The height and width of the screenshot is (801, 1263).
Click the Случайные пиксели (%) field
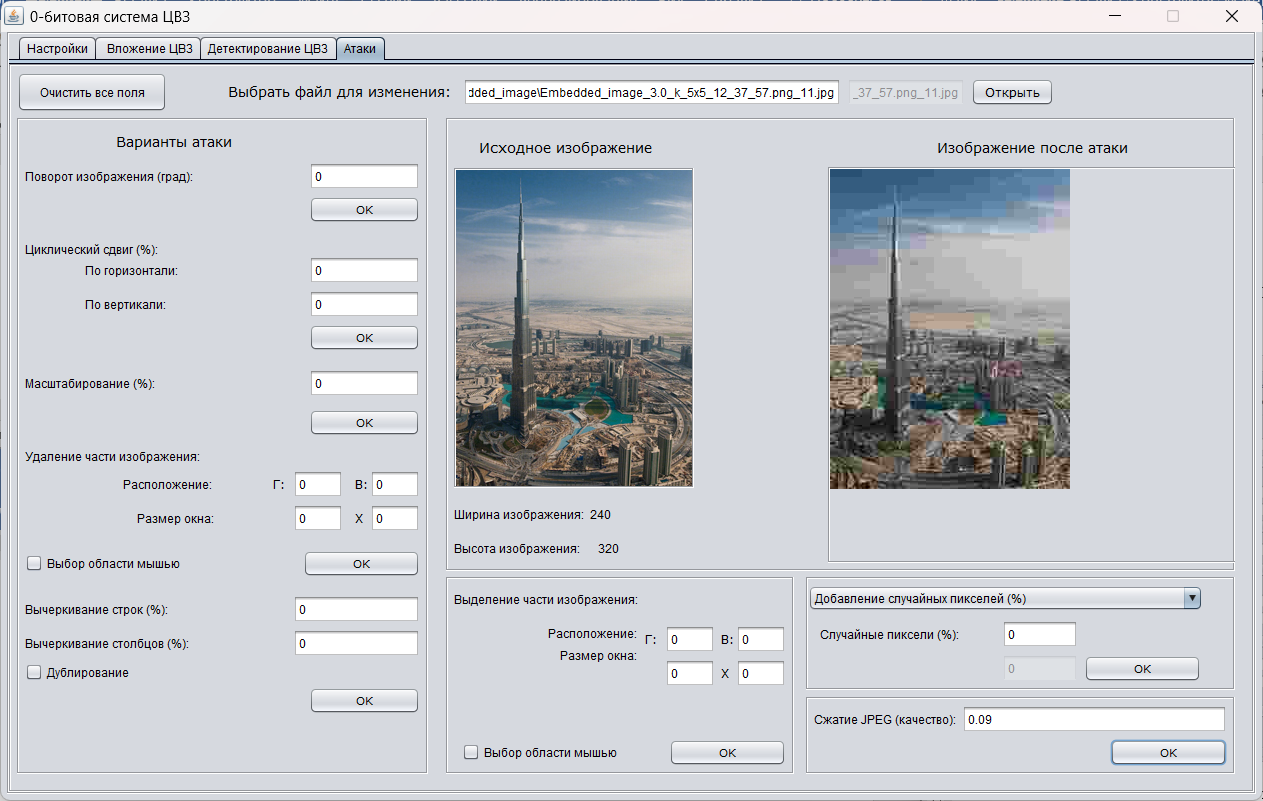1040,635
